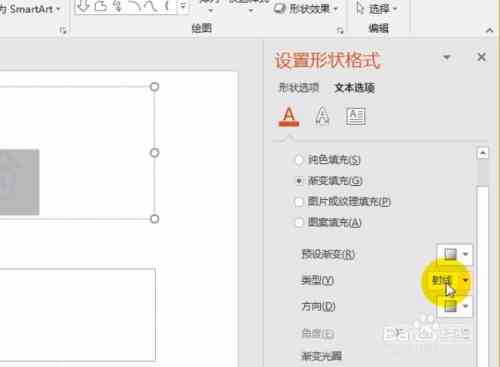Open Format Shape pane options arrow
This screenshot has width=500, height=367.
tap(447, 57)
